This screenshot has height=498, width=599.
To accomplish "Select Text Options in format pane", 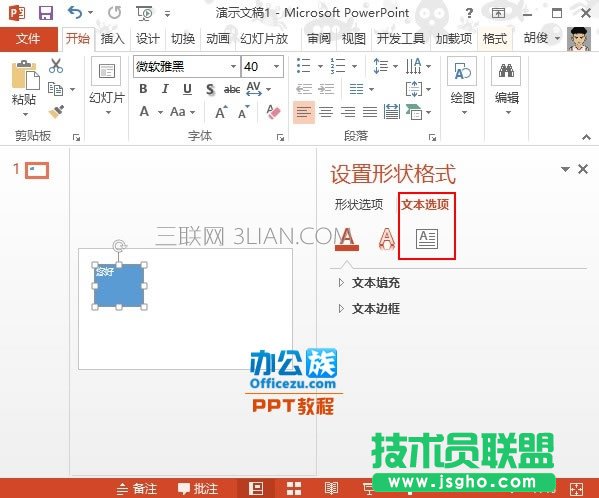I will pyautogui.click(x=425, y=205).
